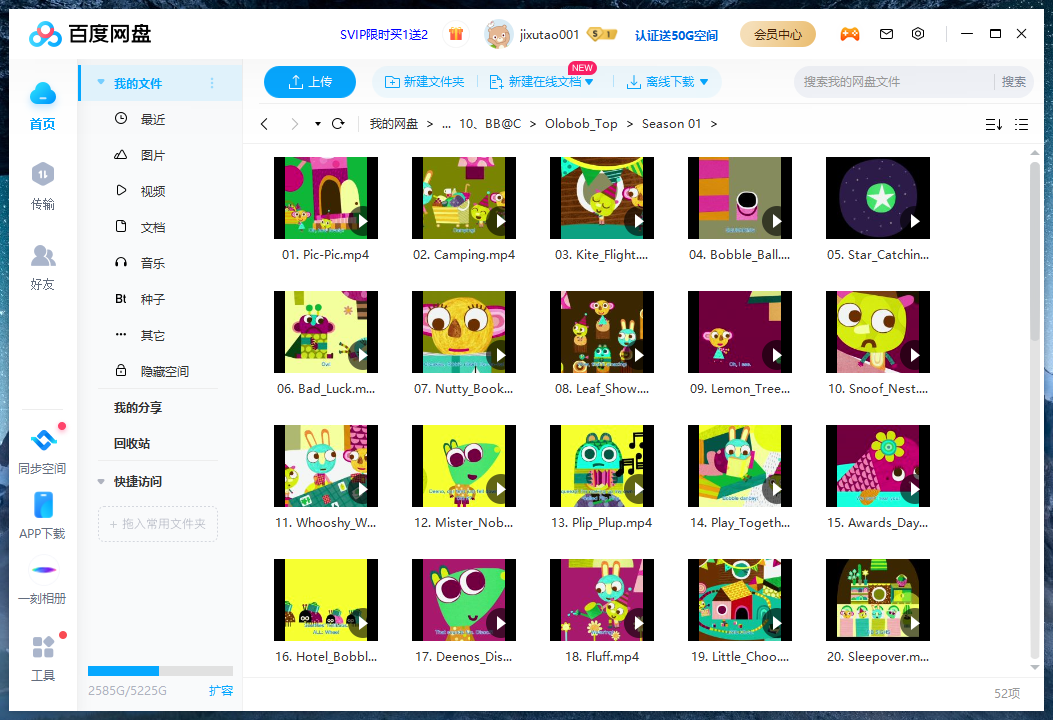
Task: Click the gift box promotion icon
Action: 456,34
